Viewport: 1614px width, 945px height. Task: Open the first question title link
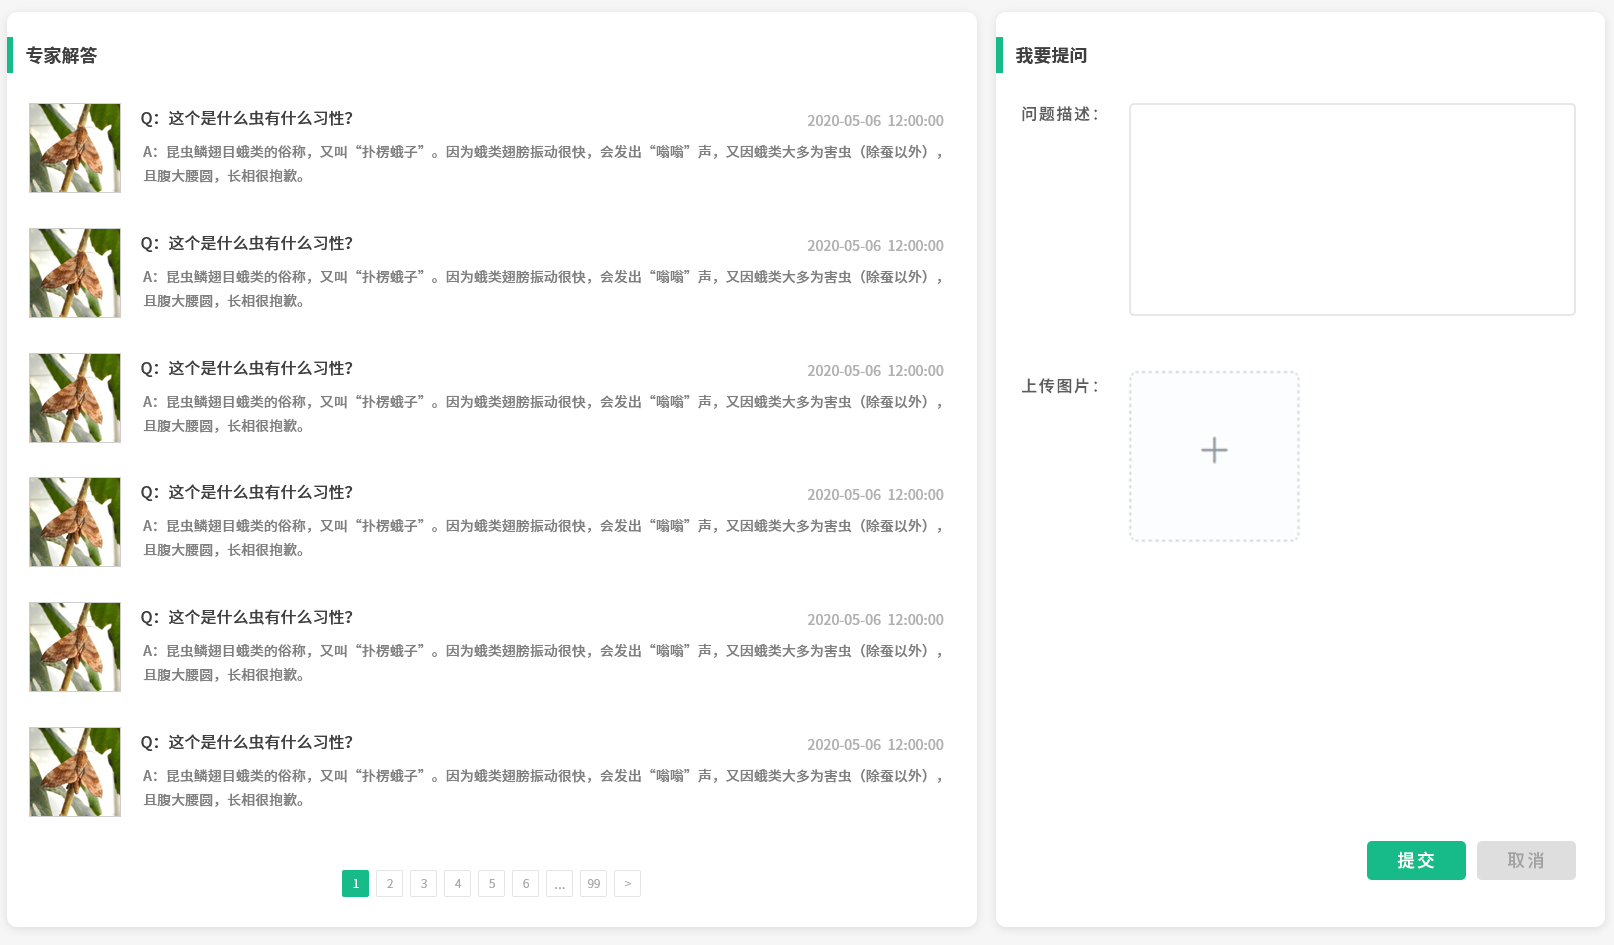click(247, 118)
